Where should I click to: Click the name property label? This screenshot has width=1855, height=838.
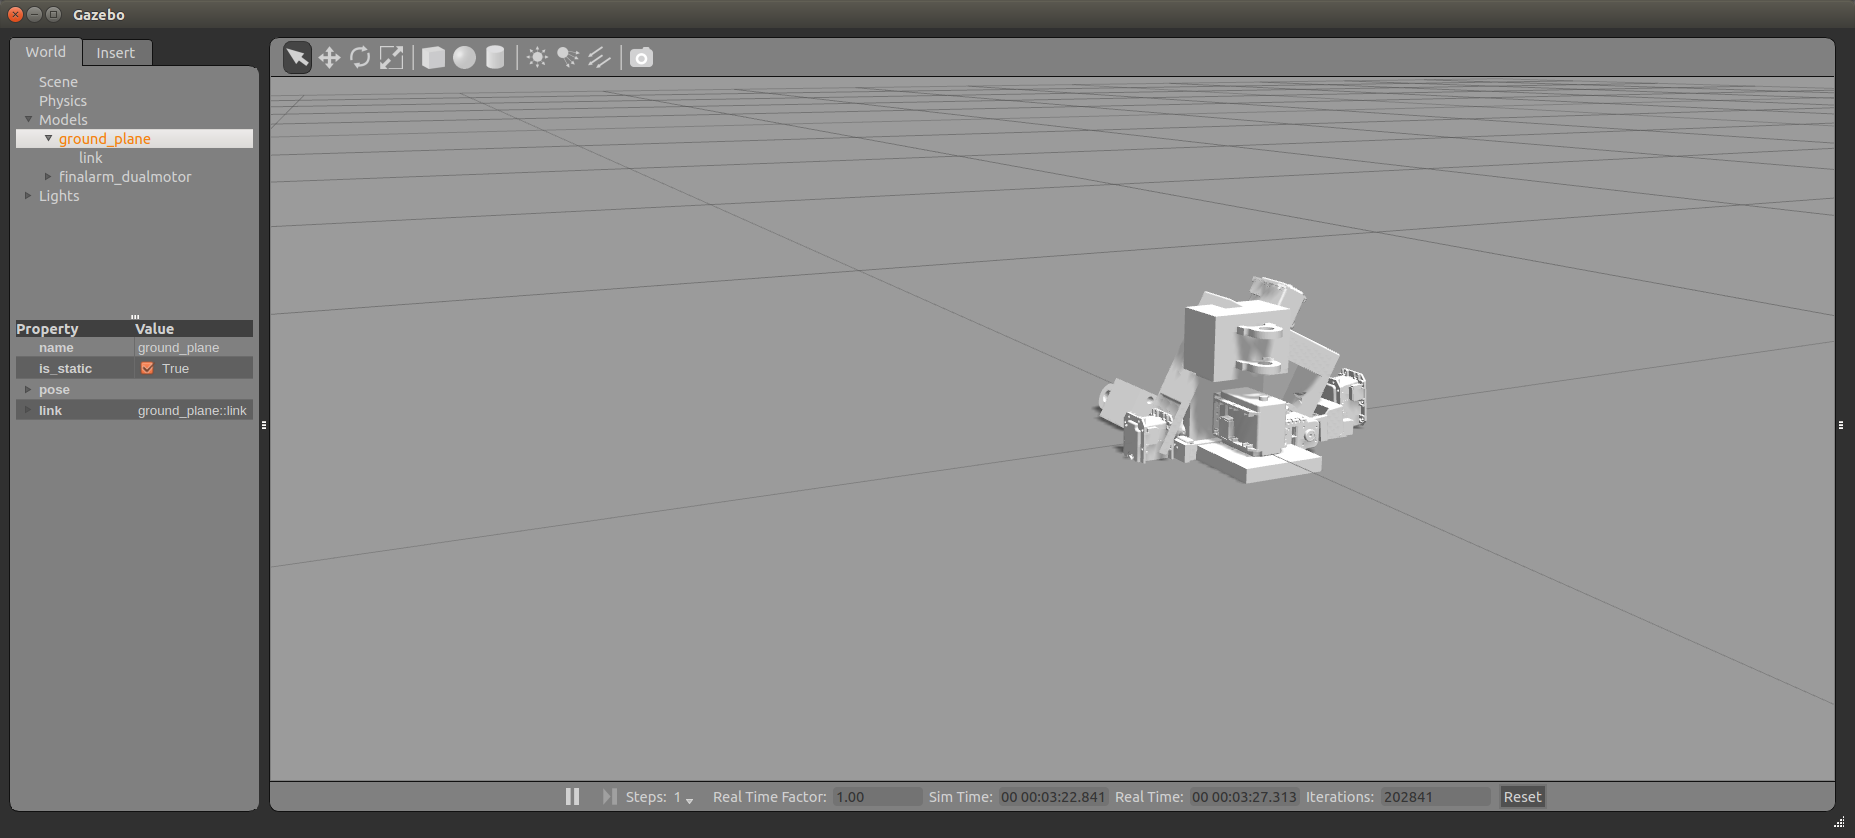tap(56, 348)
